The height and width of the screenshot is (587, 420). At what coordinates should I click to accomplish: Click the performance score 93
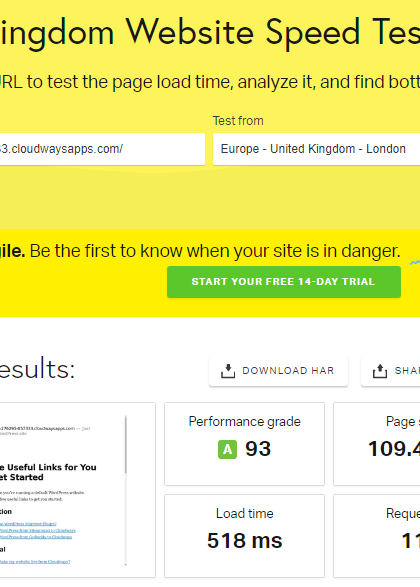click(x=258, y=449)
